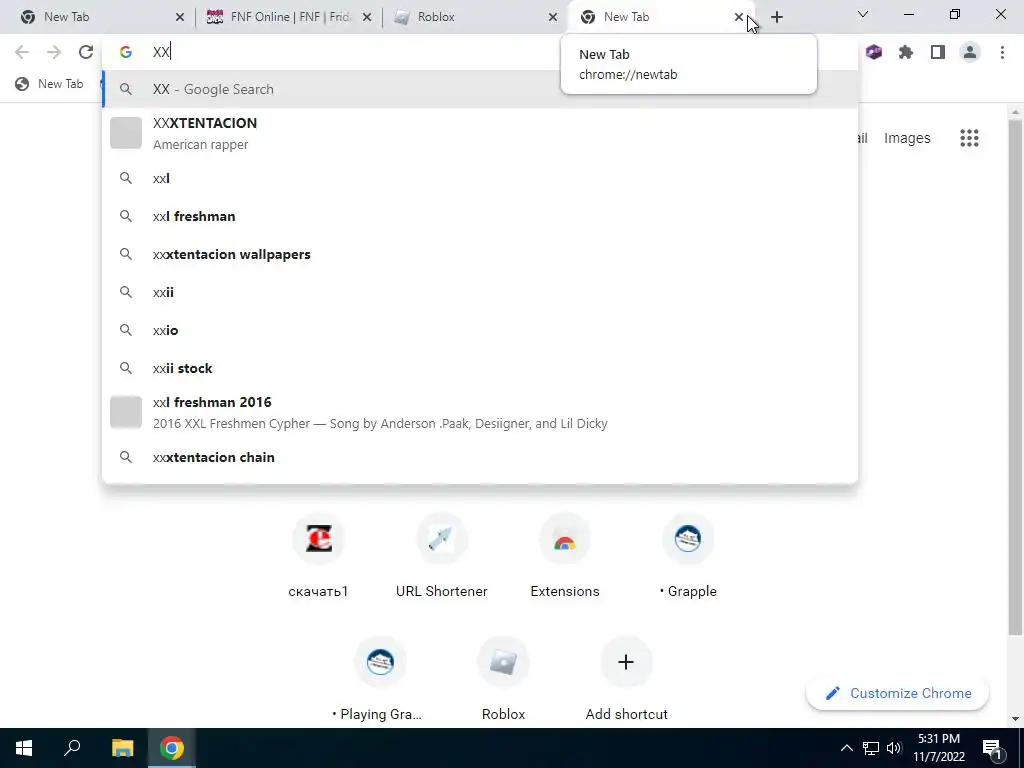Select the XXXTENTACION American rapper suggestion
Viewport: 1024px width, 768px height.
(480, 133)
